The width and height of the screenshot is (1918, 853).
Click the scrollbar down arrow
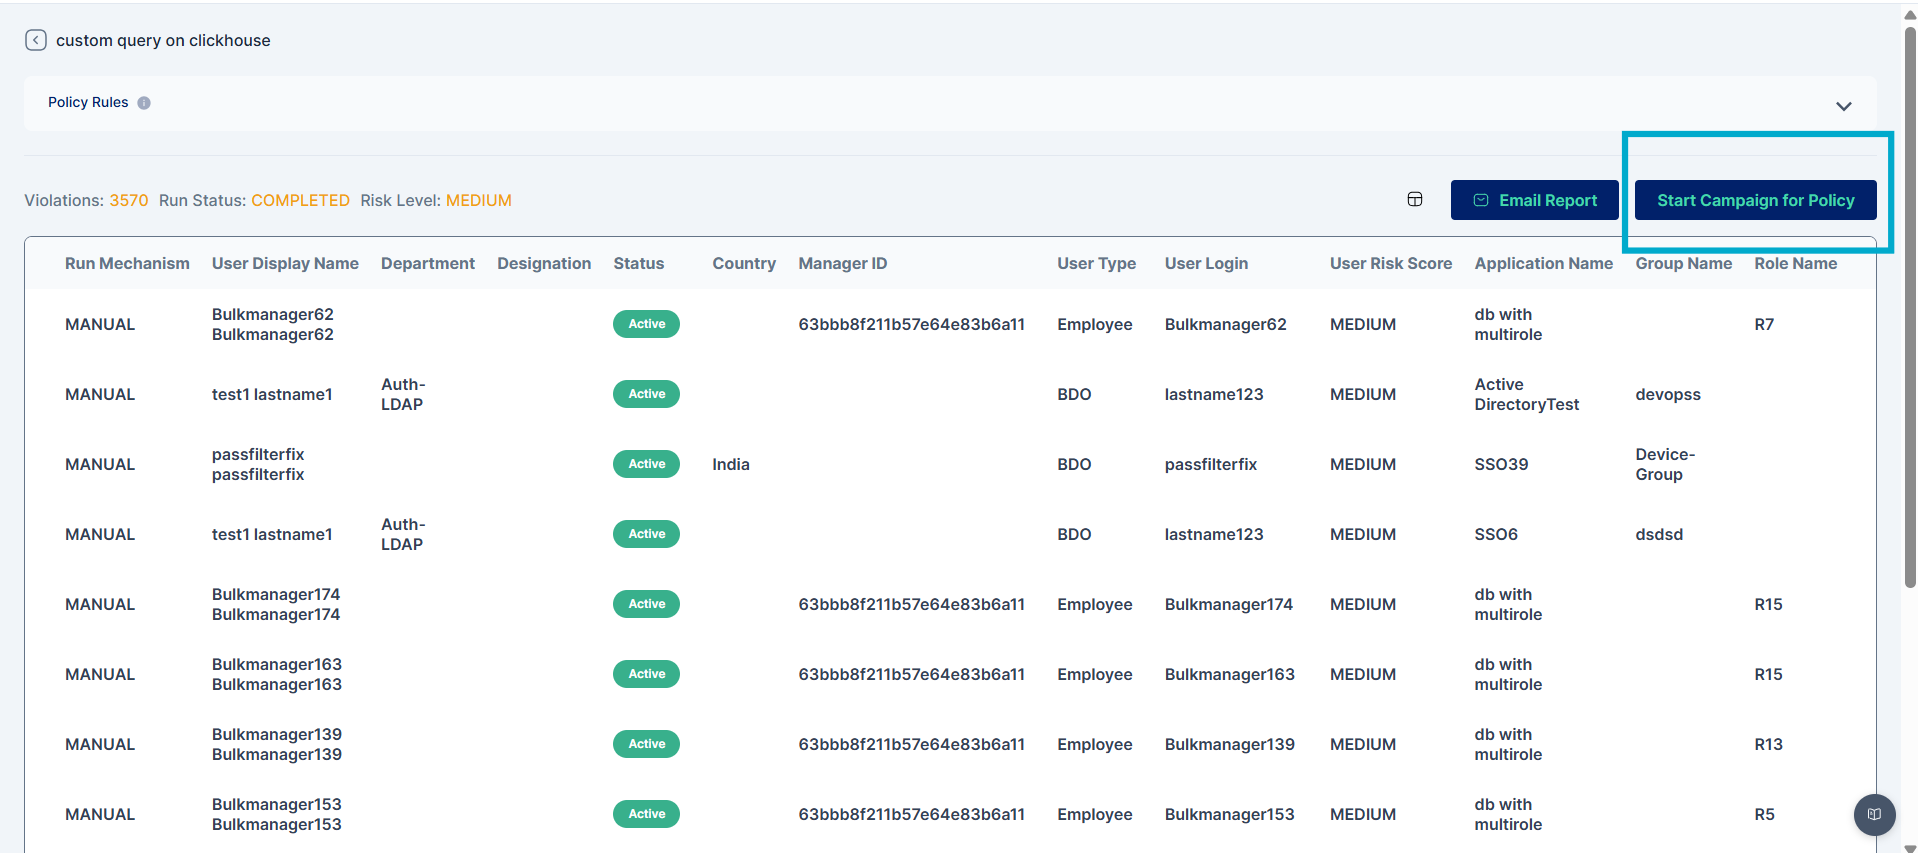pyautogui.click(x=1910, y=847)
